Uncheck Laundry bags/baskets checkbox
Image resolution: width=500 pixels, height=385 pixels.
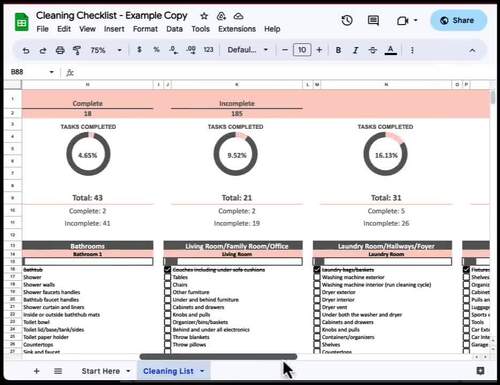[x=317, y=270]
